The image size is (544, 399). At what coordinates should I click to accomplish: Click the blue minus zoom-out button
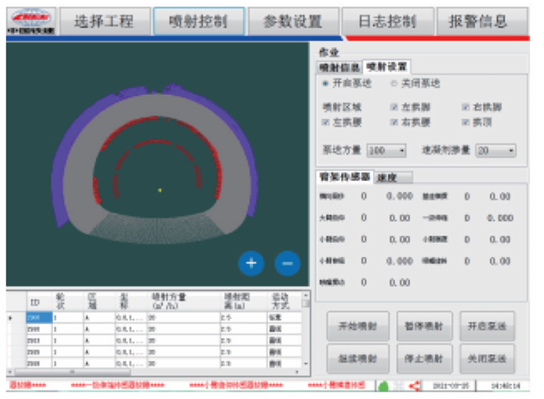(287, 263)
